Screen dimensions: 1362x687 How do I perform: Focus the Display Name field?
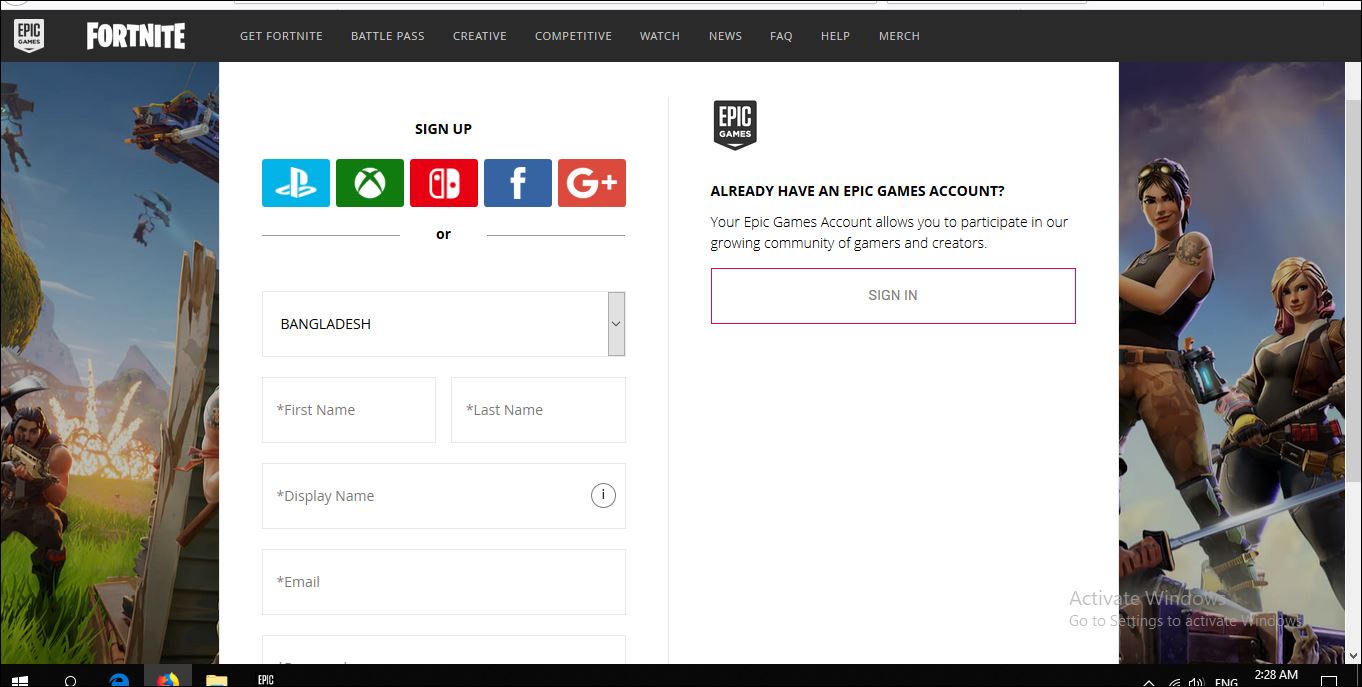point(443,496)
